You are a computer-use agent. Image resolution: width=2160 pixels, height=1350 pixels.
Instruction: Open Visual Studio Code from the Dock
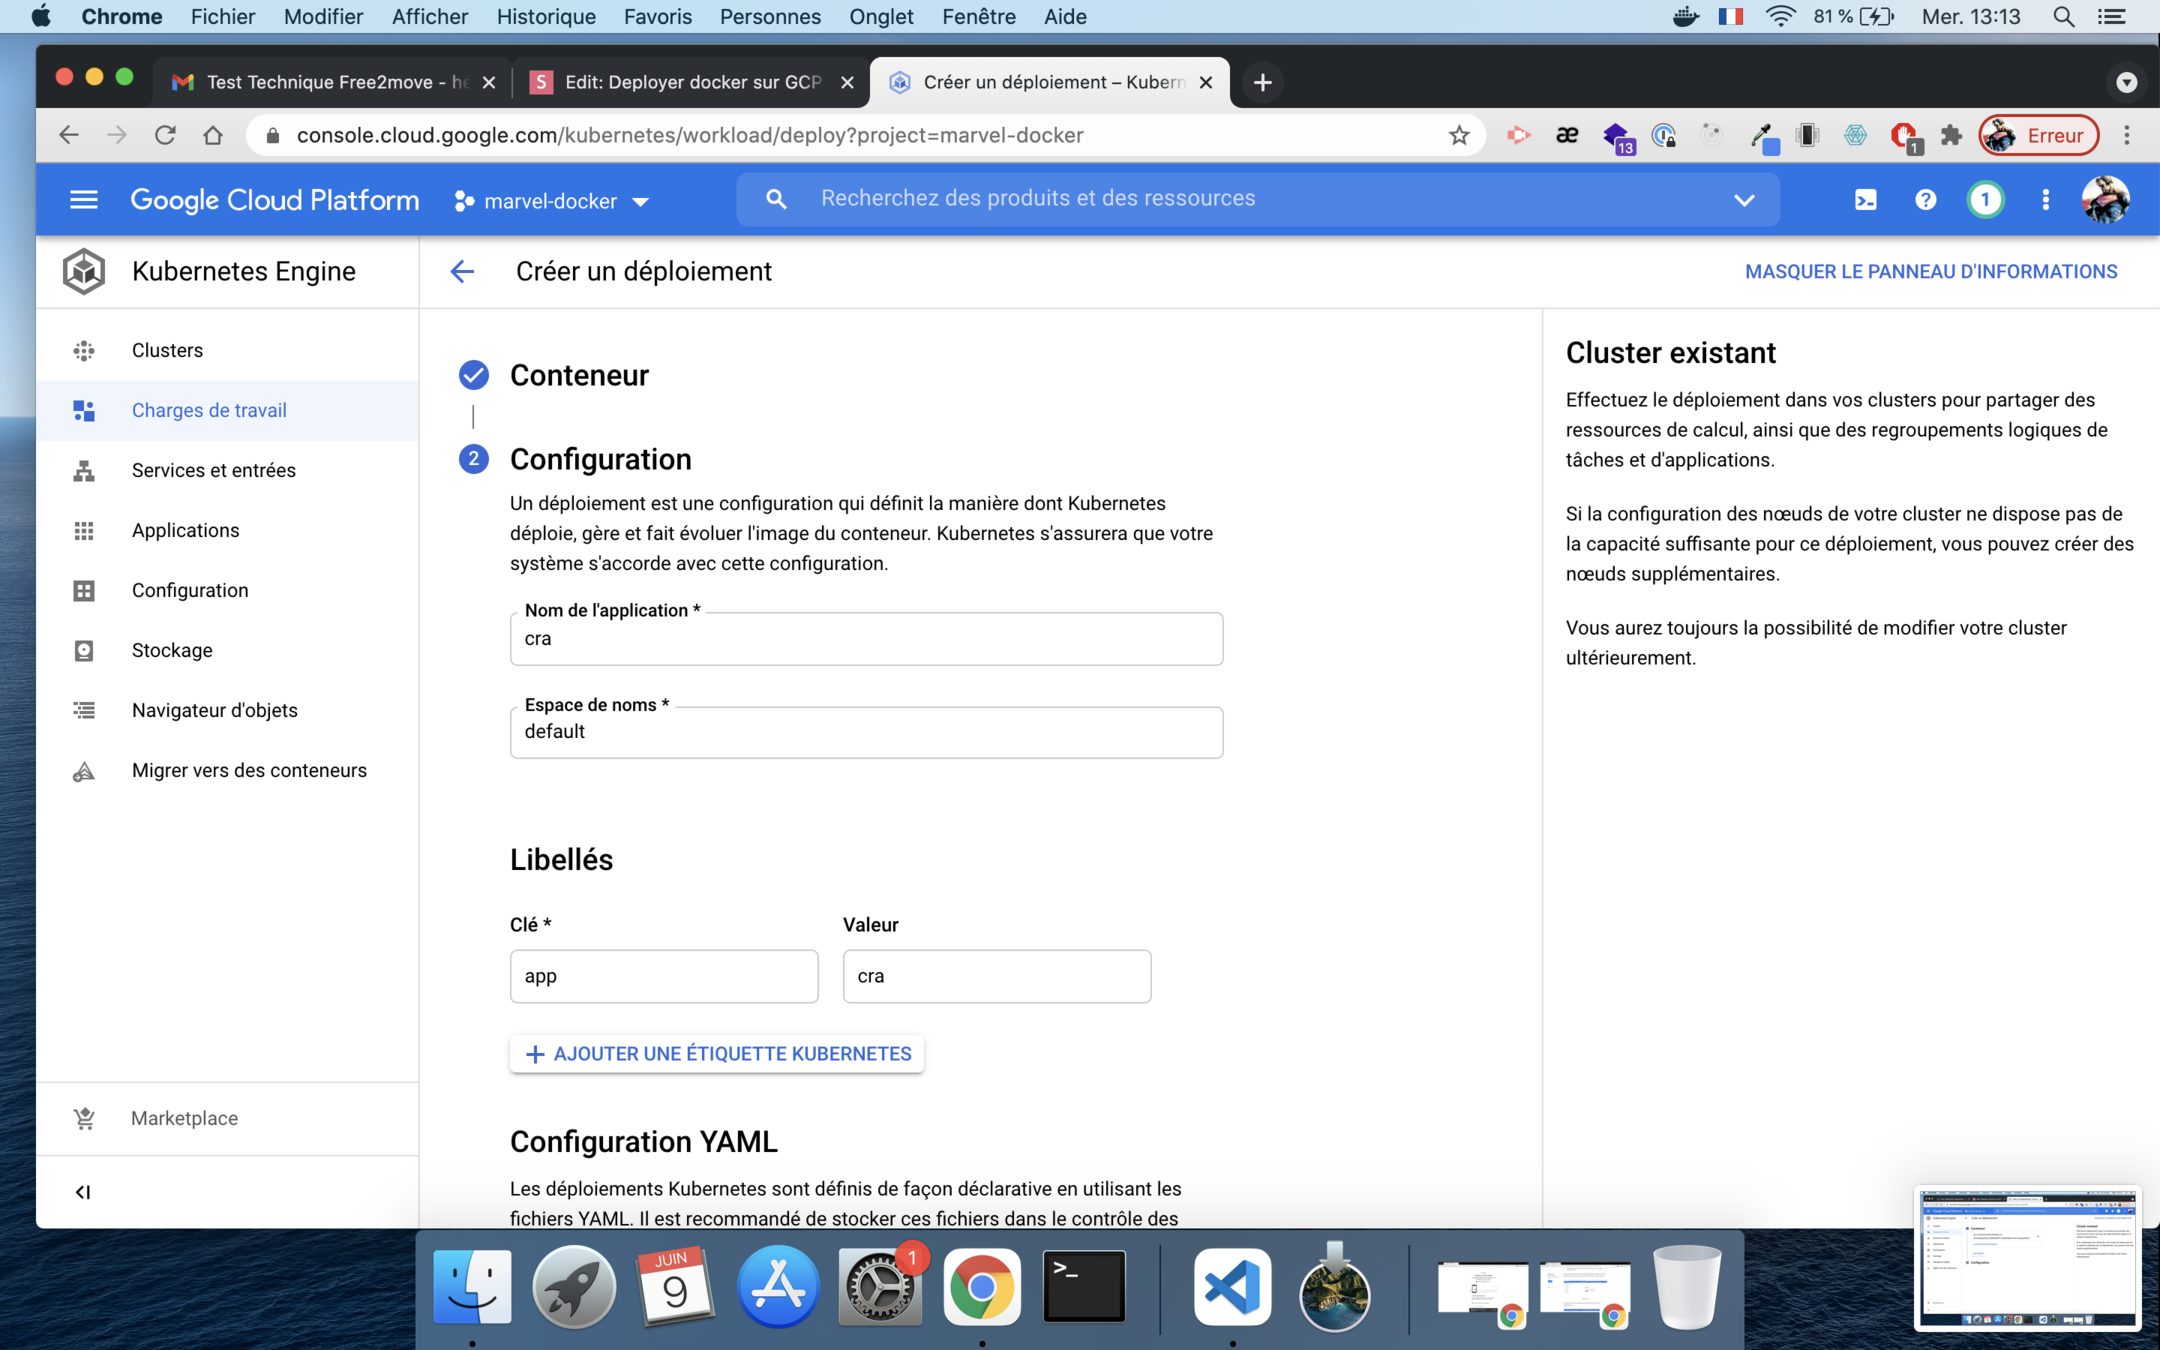pyautogui.click(x=1232, y=1288)
